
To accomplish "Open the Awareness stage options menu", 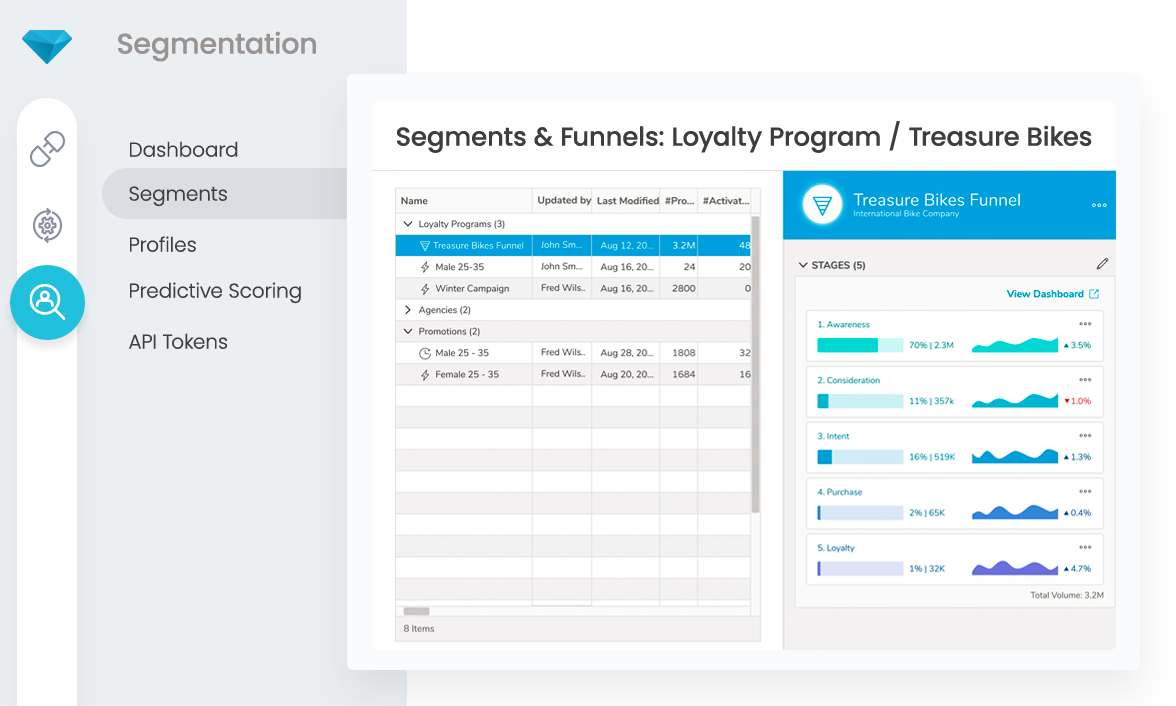I will [x=1085, y=324].
